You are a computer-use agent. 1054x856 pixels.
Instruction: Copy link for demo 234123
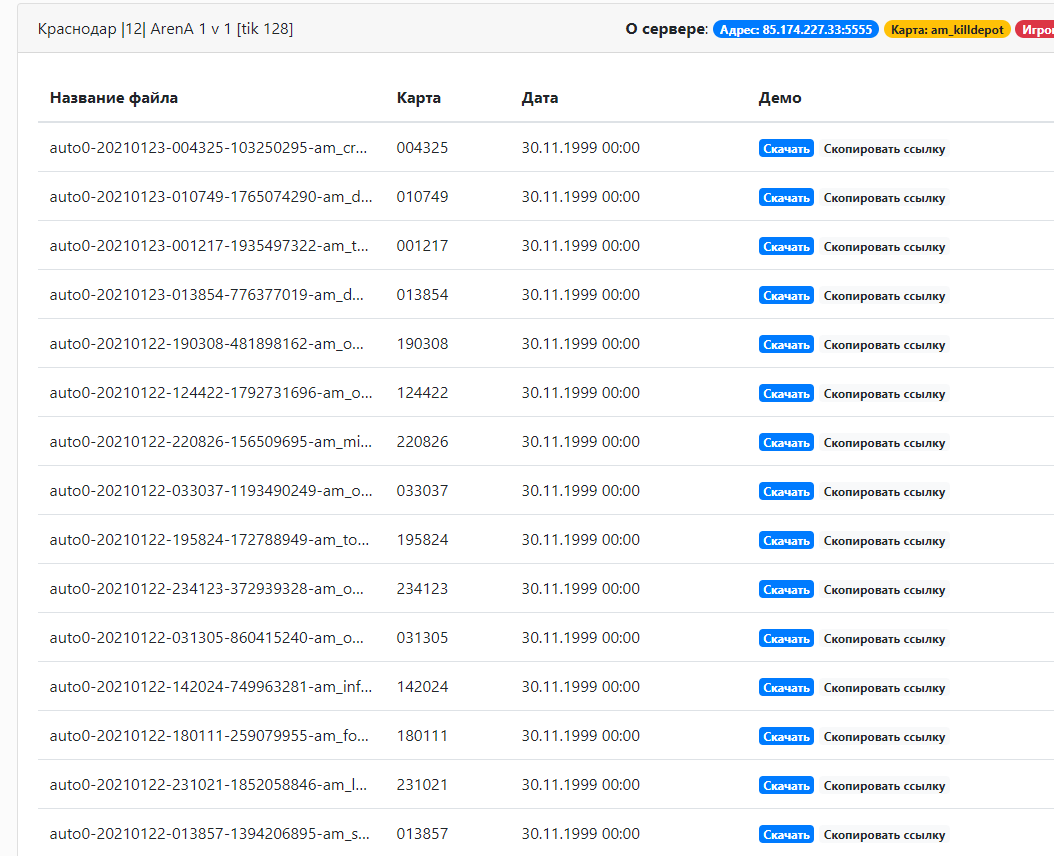click(x=884, y=590)
